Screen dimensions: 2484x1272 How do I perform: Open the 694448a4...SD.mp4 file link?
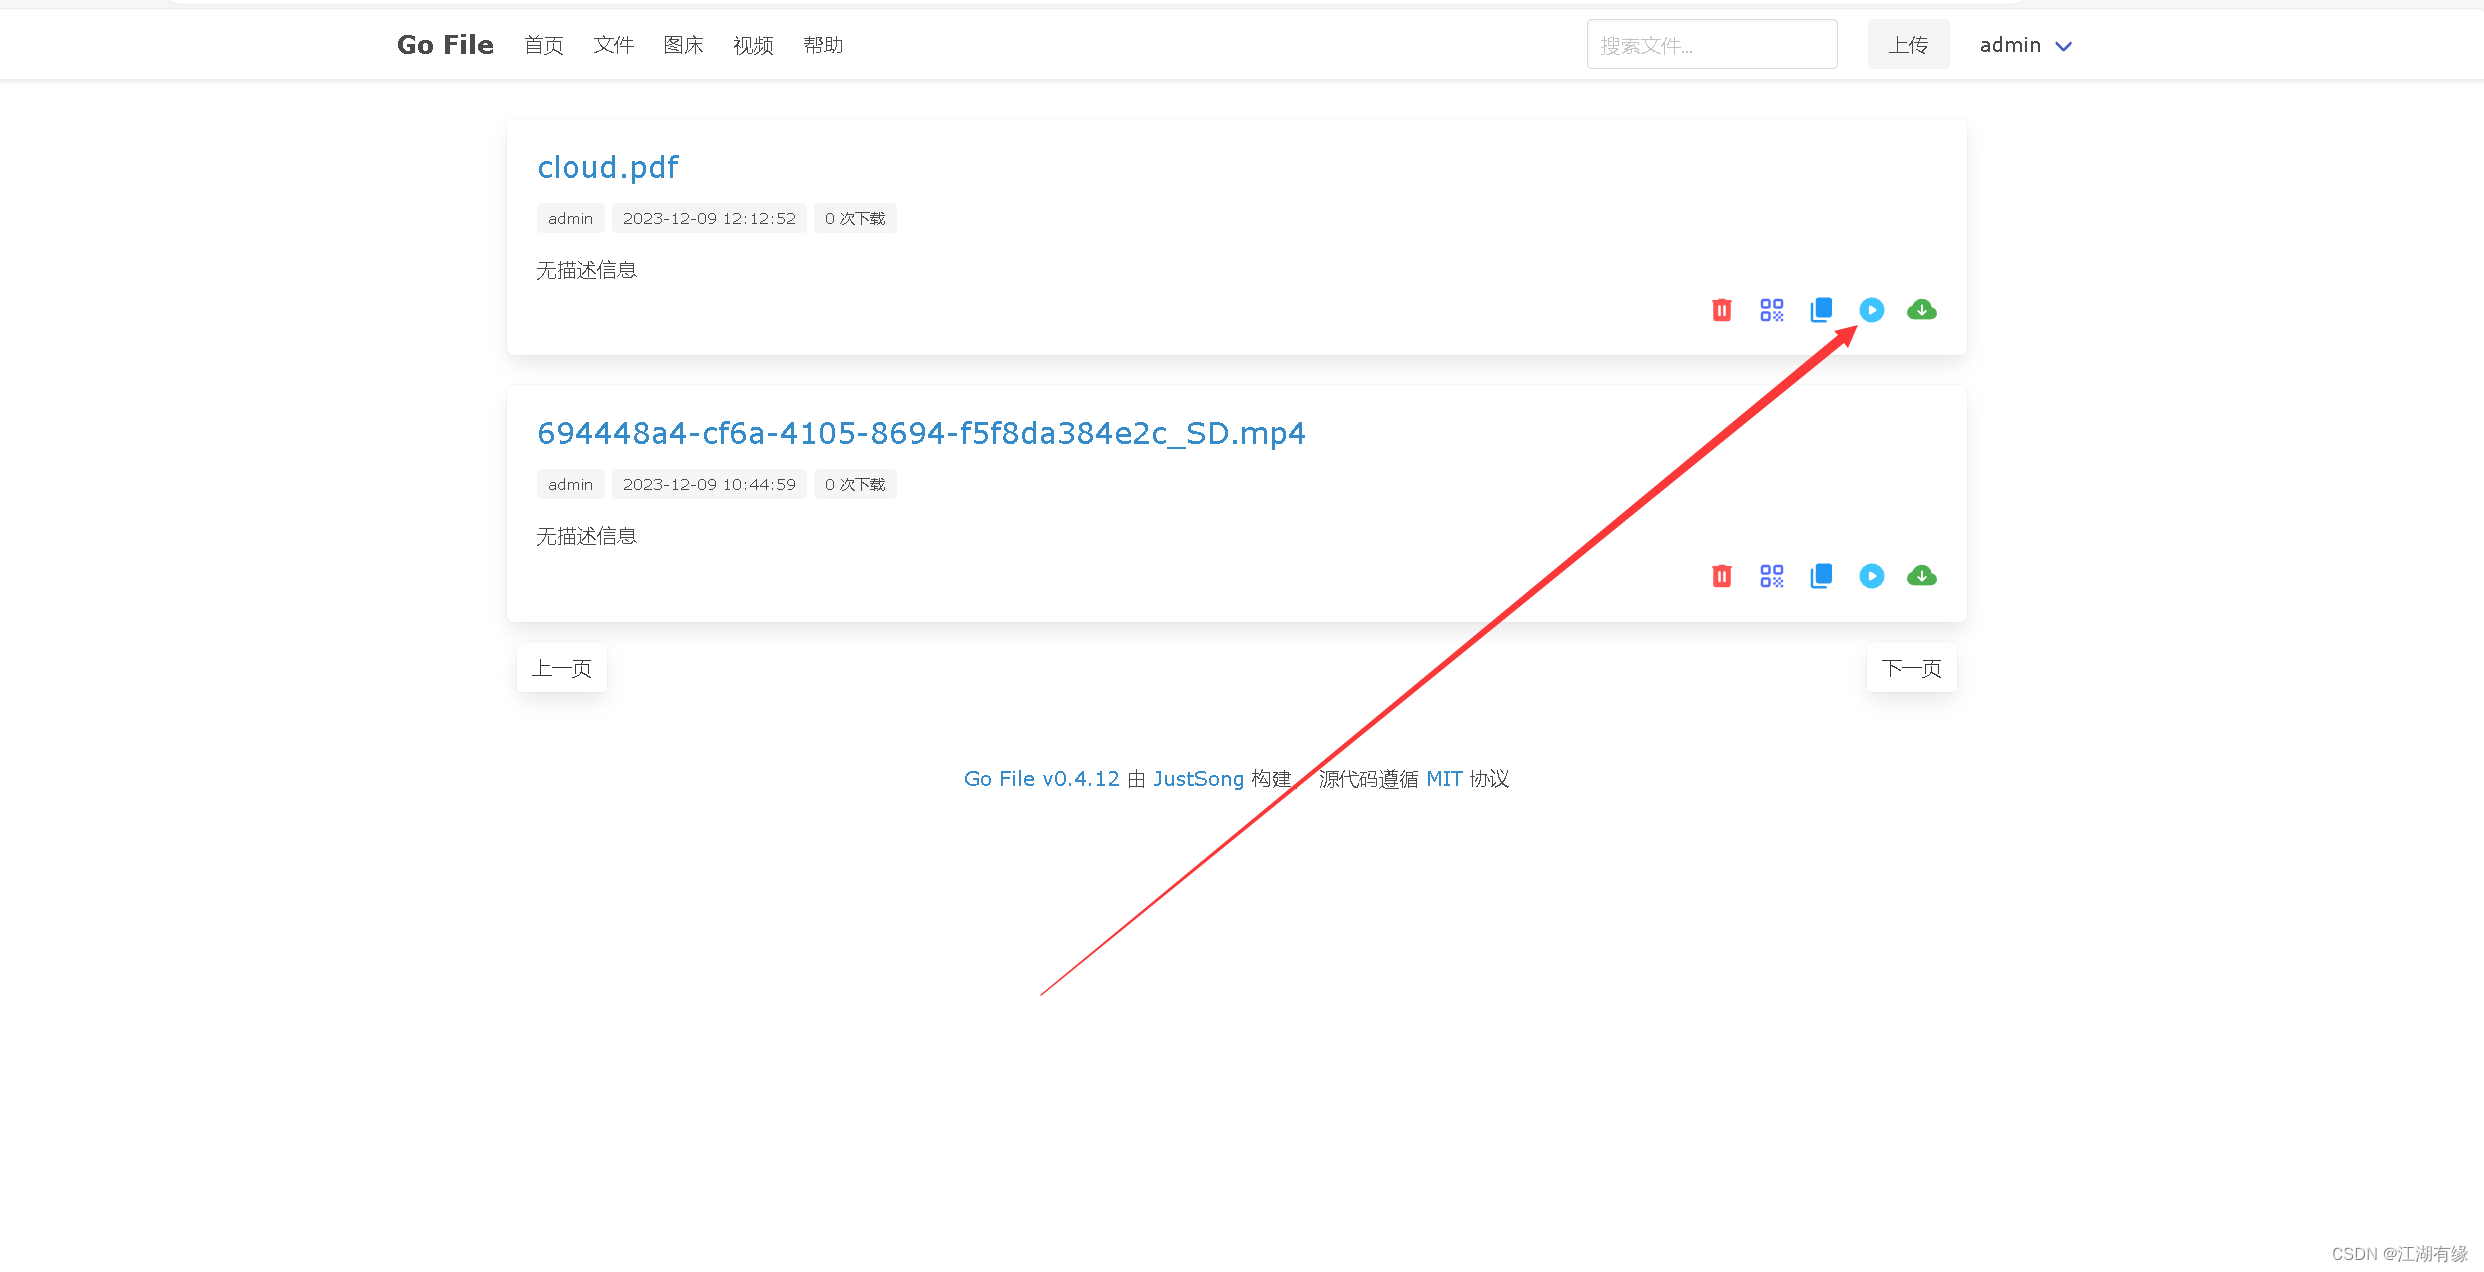click(921, 433)
